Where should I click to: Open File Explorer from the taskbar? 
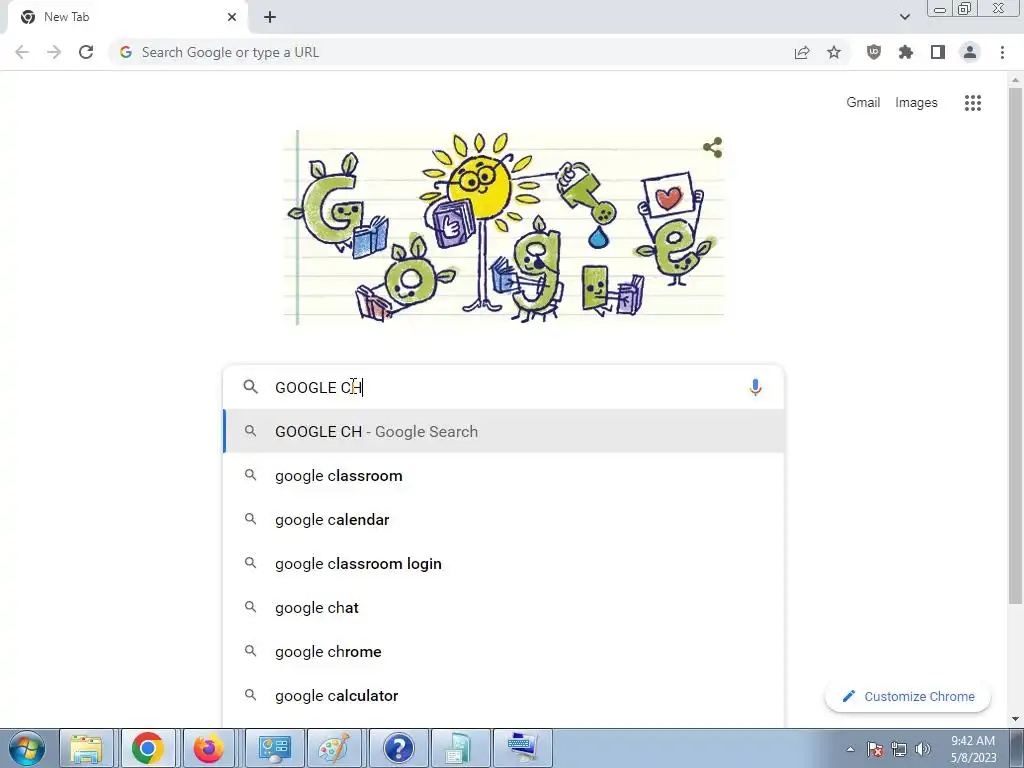86,748
